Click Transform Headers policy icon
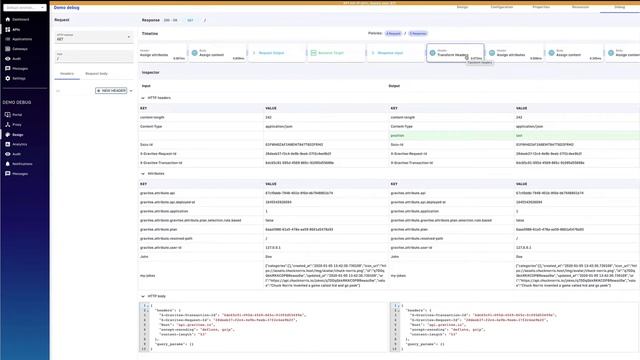Viewport: 640px width, 360px height. click(x=433, y=53)
